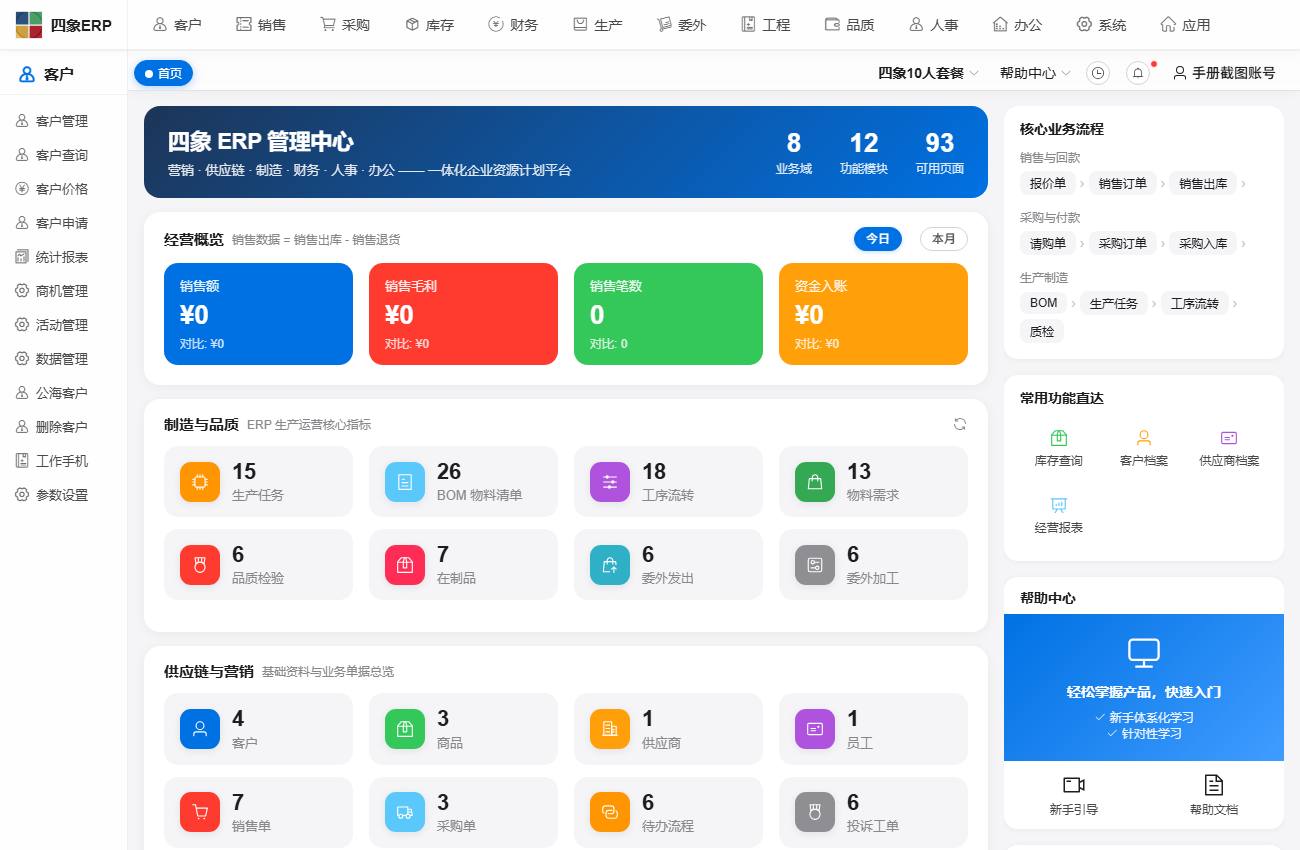Open 客户价格 in the sidebar
Viewport: 1300px width, 850px height.
click(x=63, y=189)
